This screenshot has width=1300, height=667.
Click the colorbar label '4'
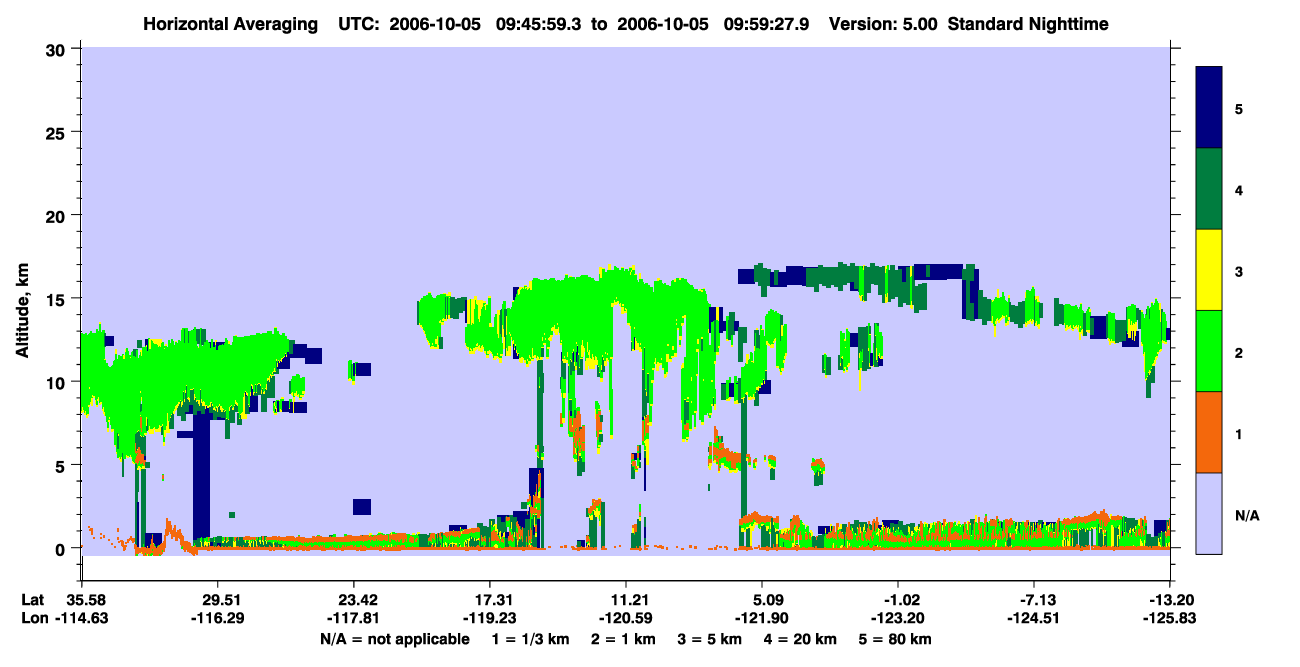click(x=1239, y=189)
